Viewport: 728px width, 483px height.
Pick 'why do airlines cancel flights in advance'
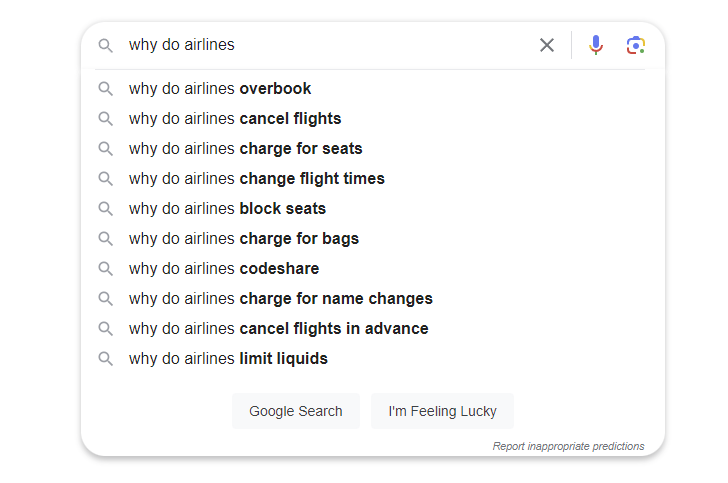coord(278,329)
